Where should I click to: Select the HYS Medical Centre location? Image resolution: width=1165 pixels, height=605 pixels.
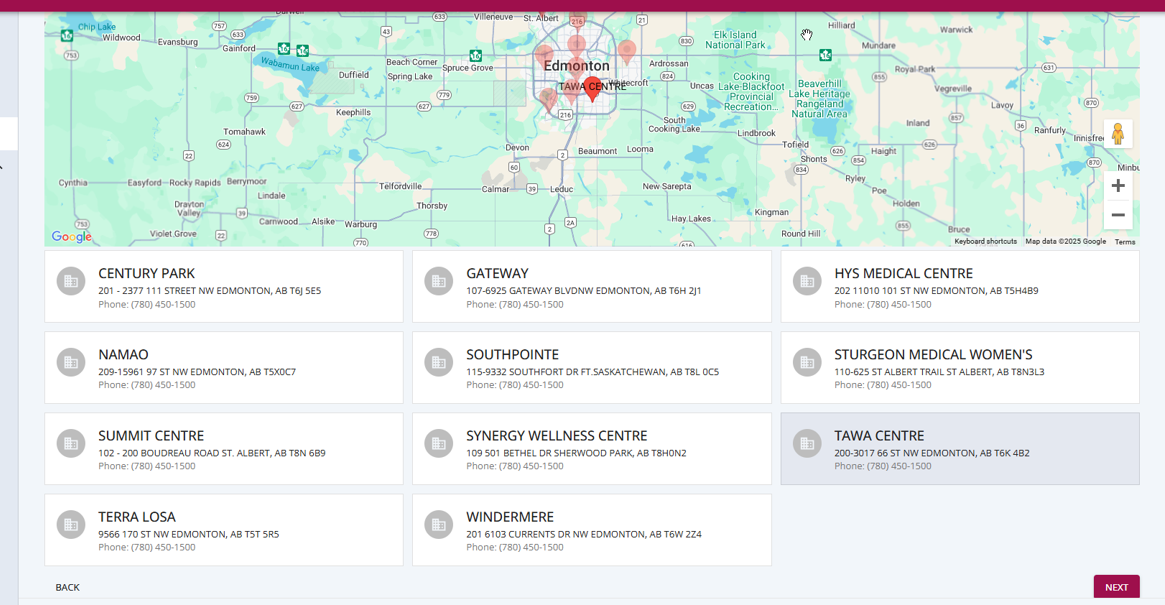pos(959,286)
